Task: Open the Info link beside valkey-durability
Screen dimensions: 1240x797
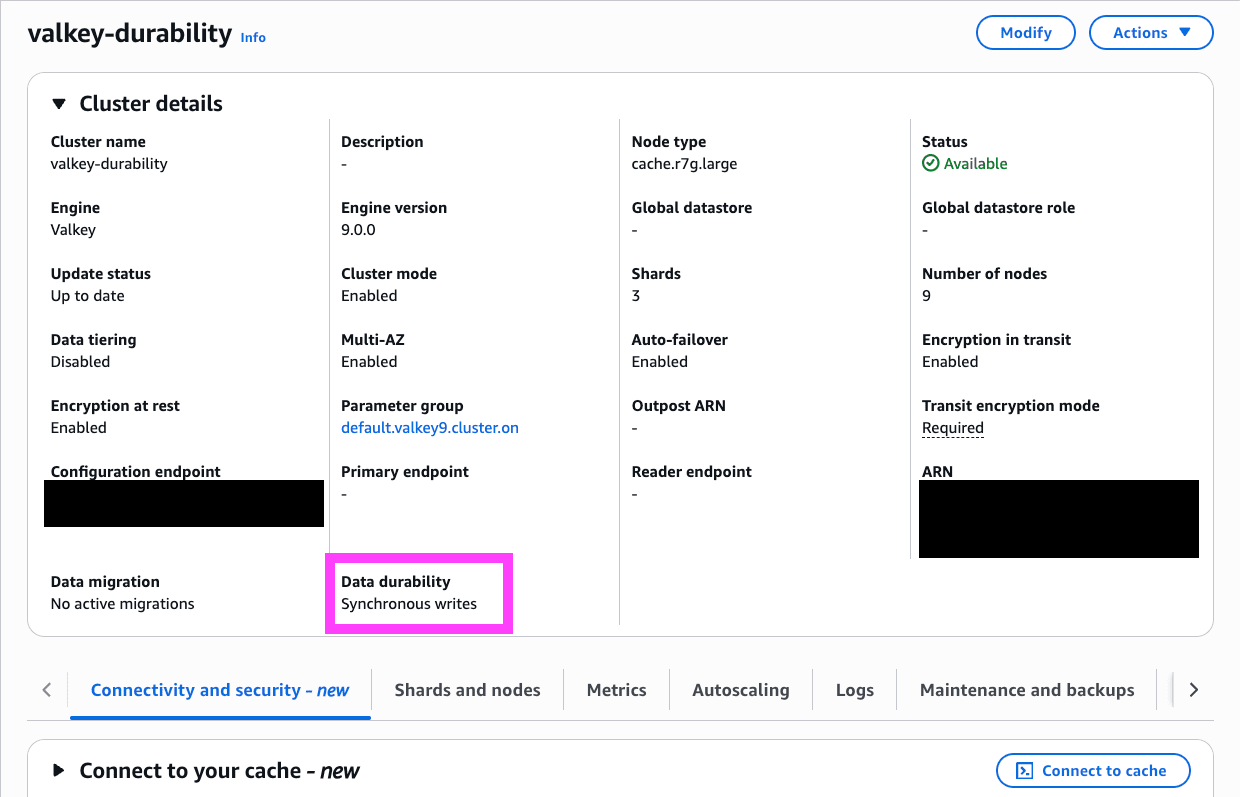Action: coord(253,37)
